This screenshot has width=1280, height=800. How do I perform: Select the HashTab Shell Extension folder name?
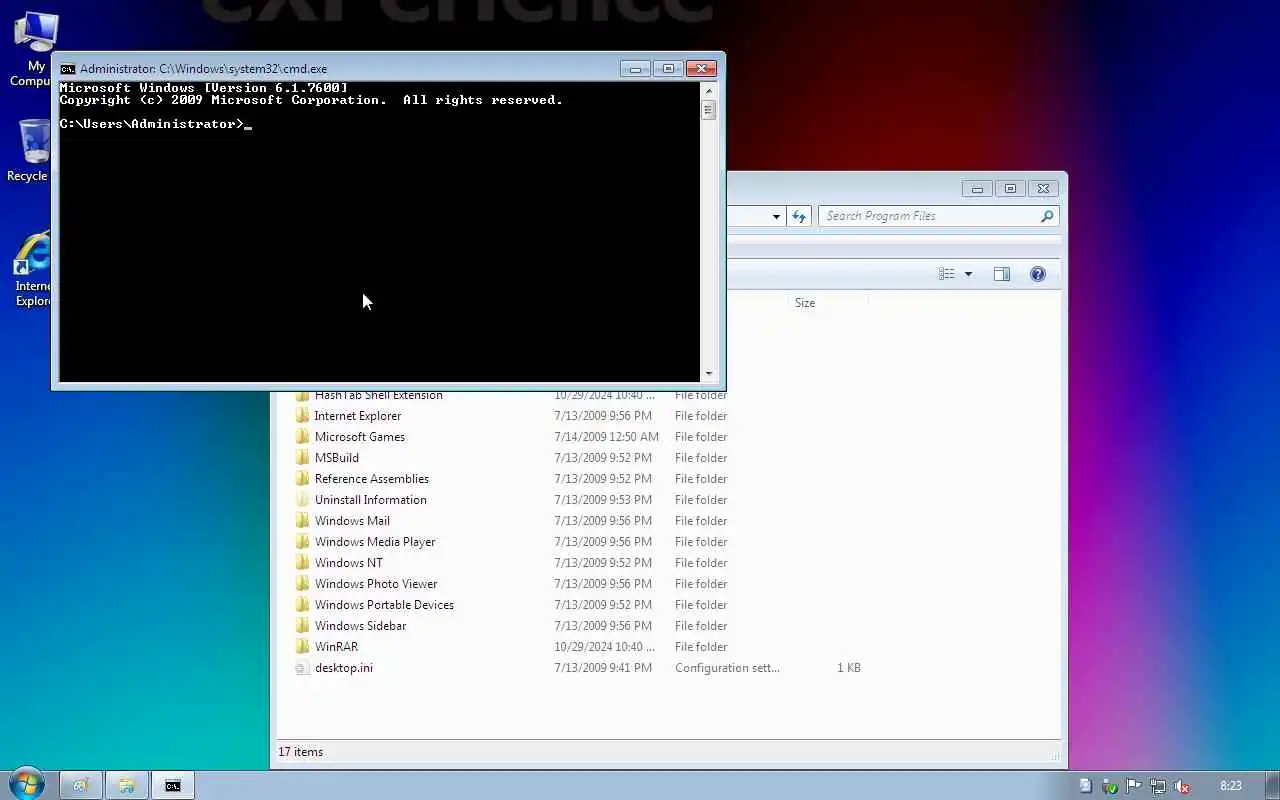click(378, 395)
